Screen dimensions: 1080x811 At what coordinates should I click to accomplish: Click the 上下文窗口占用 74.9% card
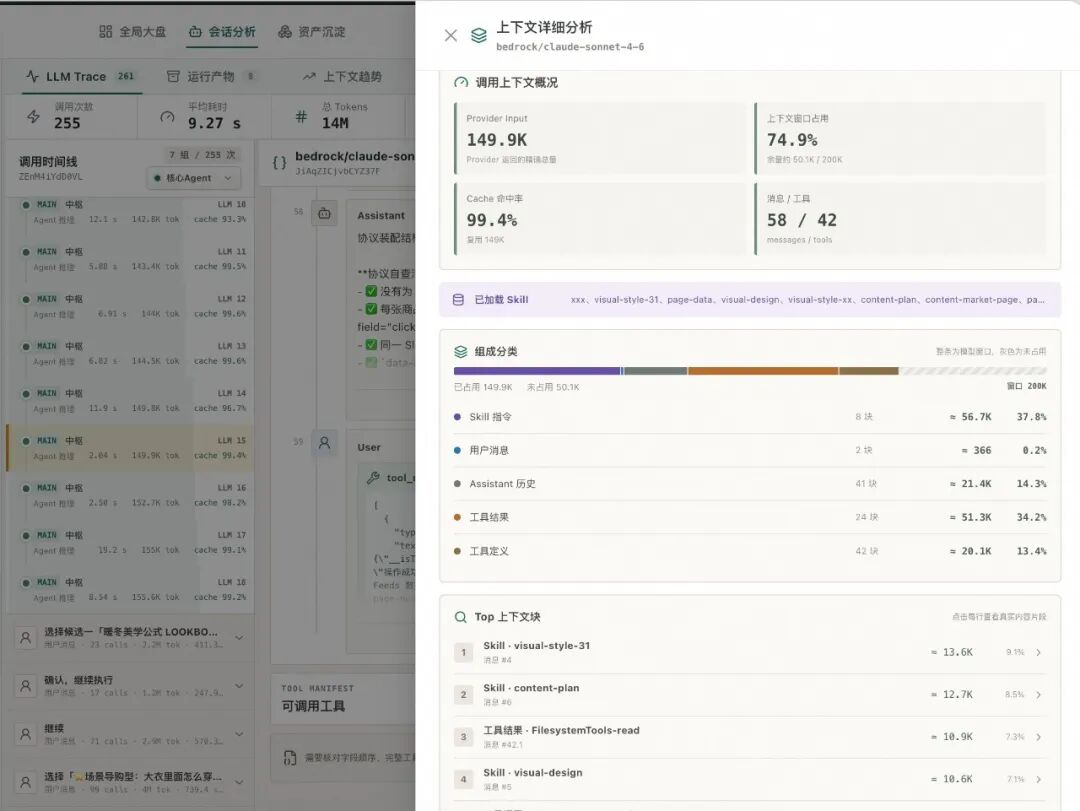[x=900, y=138]
